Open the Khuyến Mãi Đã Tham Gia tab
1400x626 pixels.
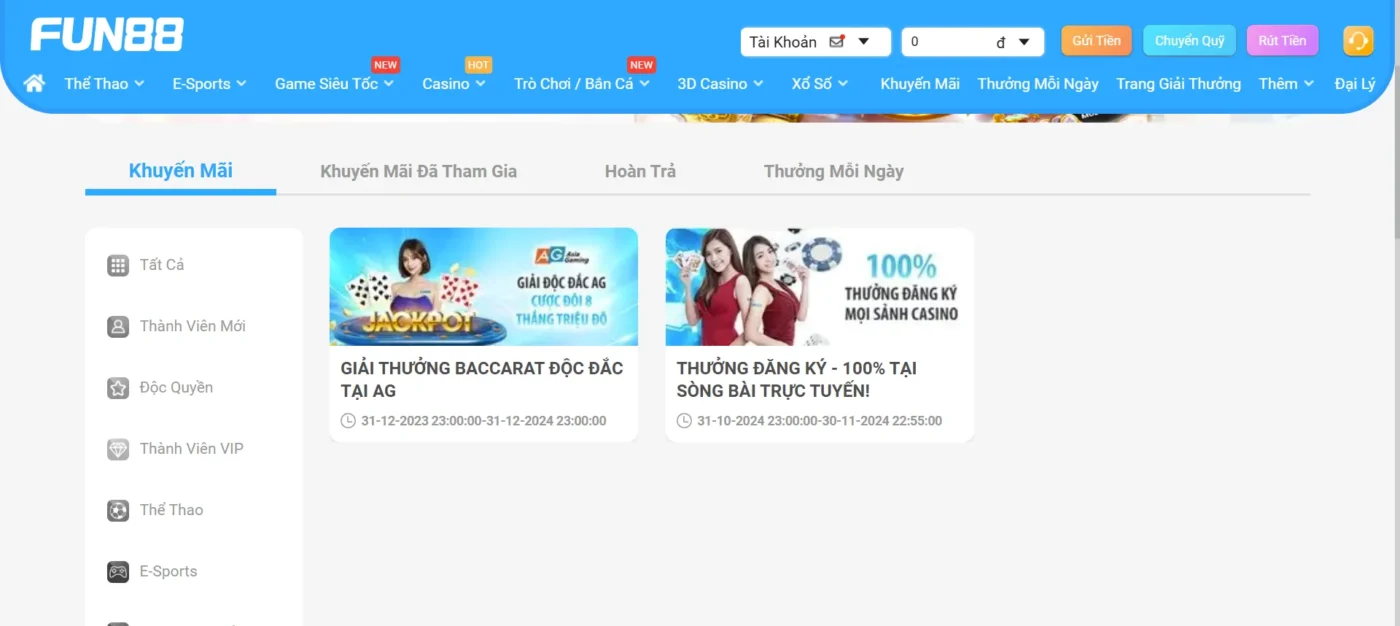click(417, 171)
